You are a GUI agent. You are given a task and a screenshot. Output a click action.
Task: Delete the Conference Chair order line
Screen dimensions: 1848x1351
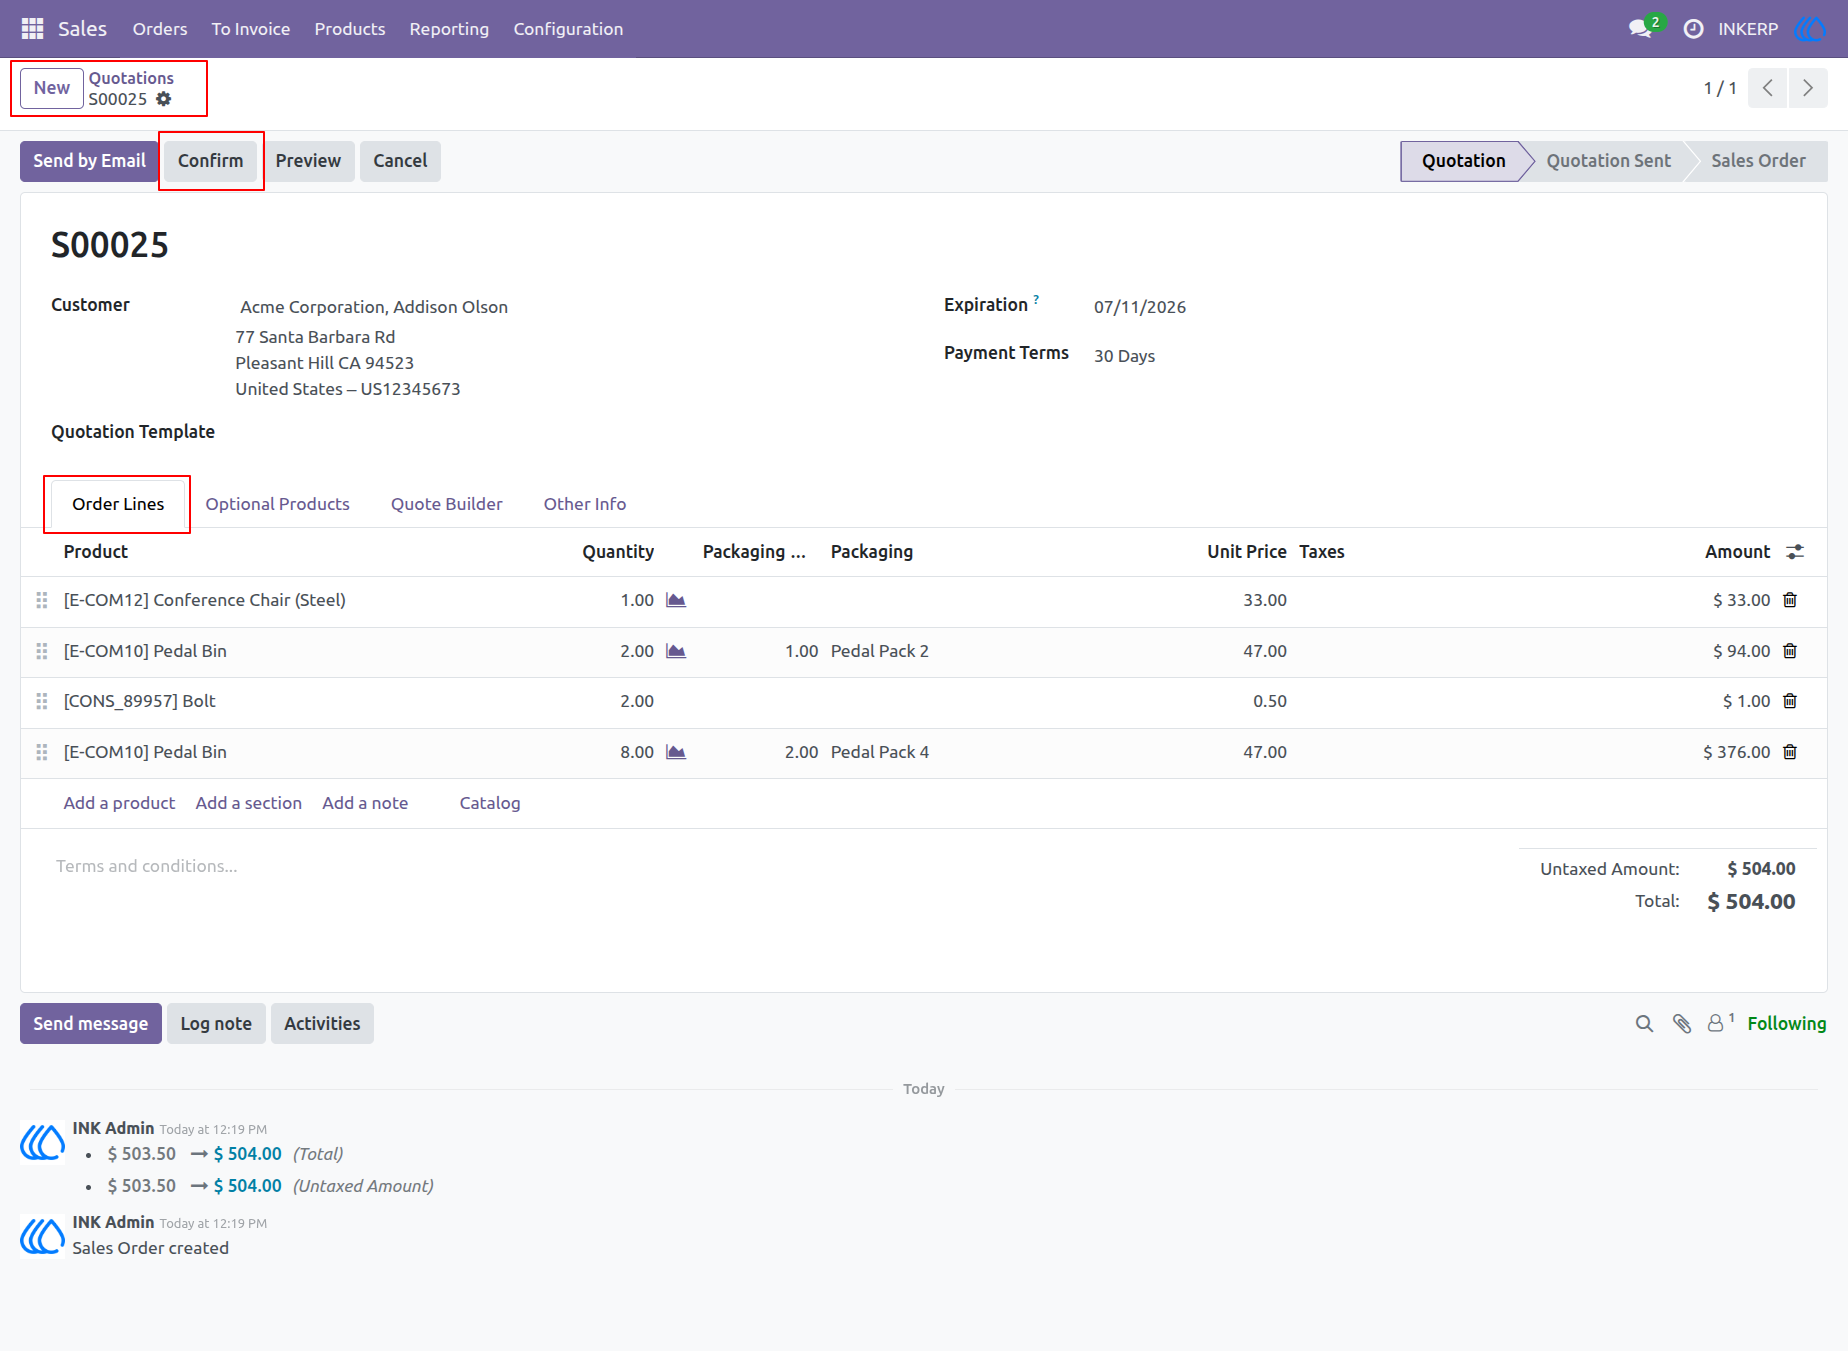tap(1790, 600)
